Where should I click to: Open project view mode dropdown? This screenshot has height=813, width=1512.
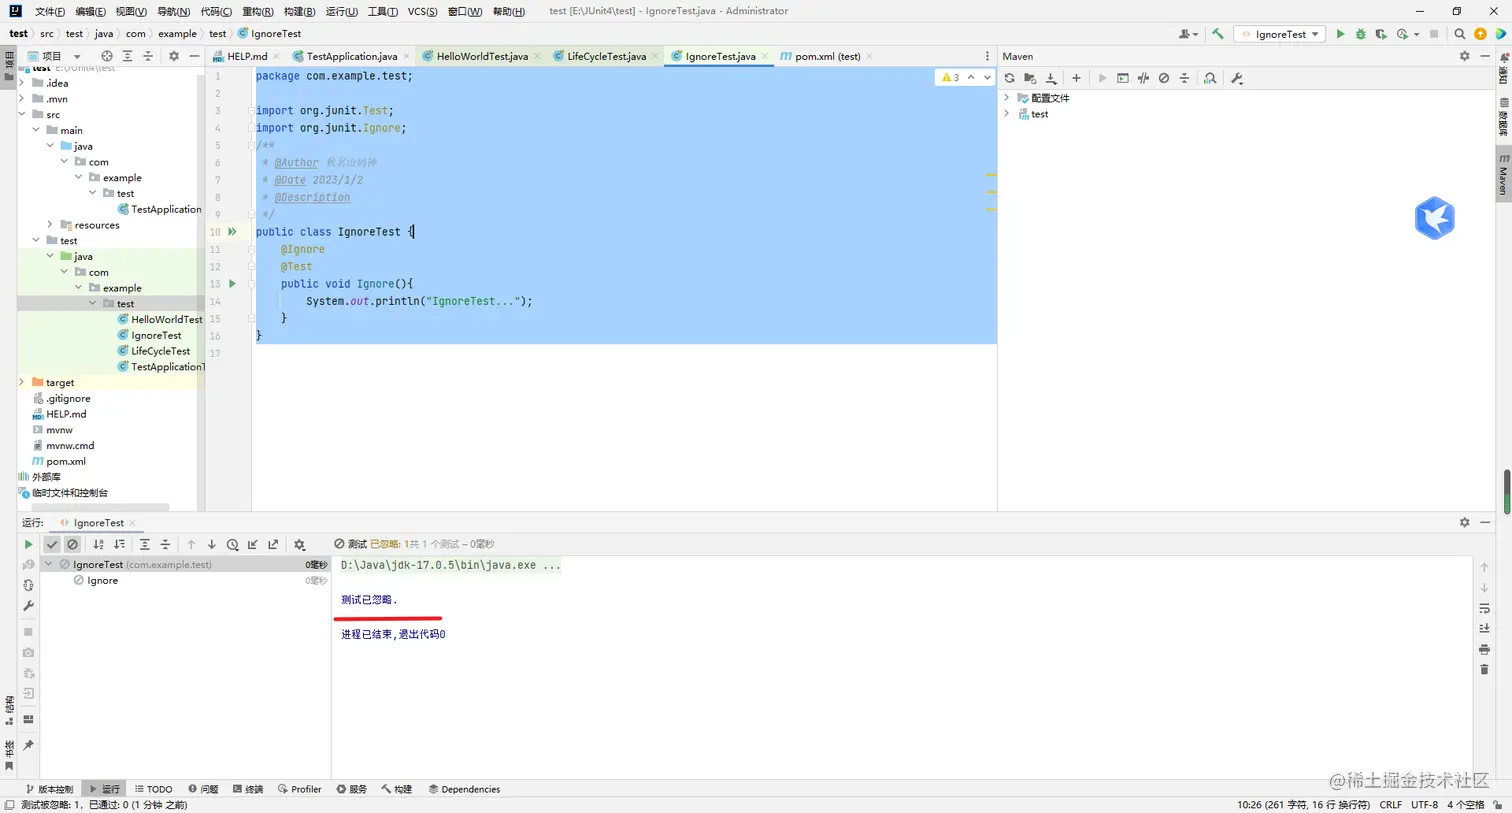point(55,56)
